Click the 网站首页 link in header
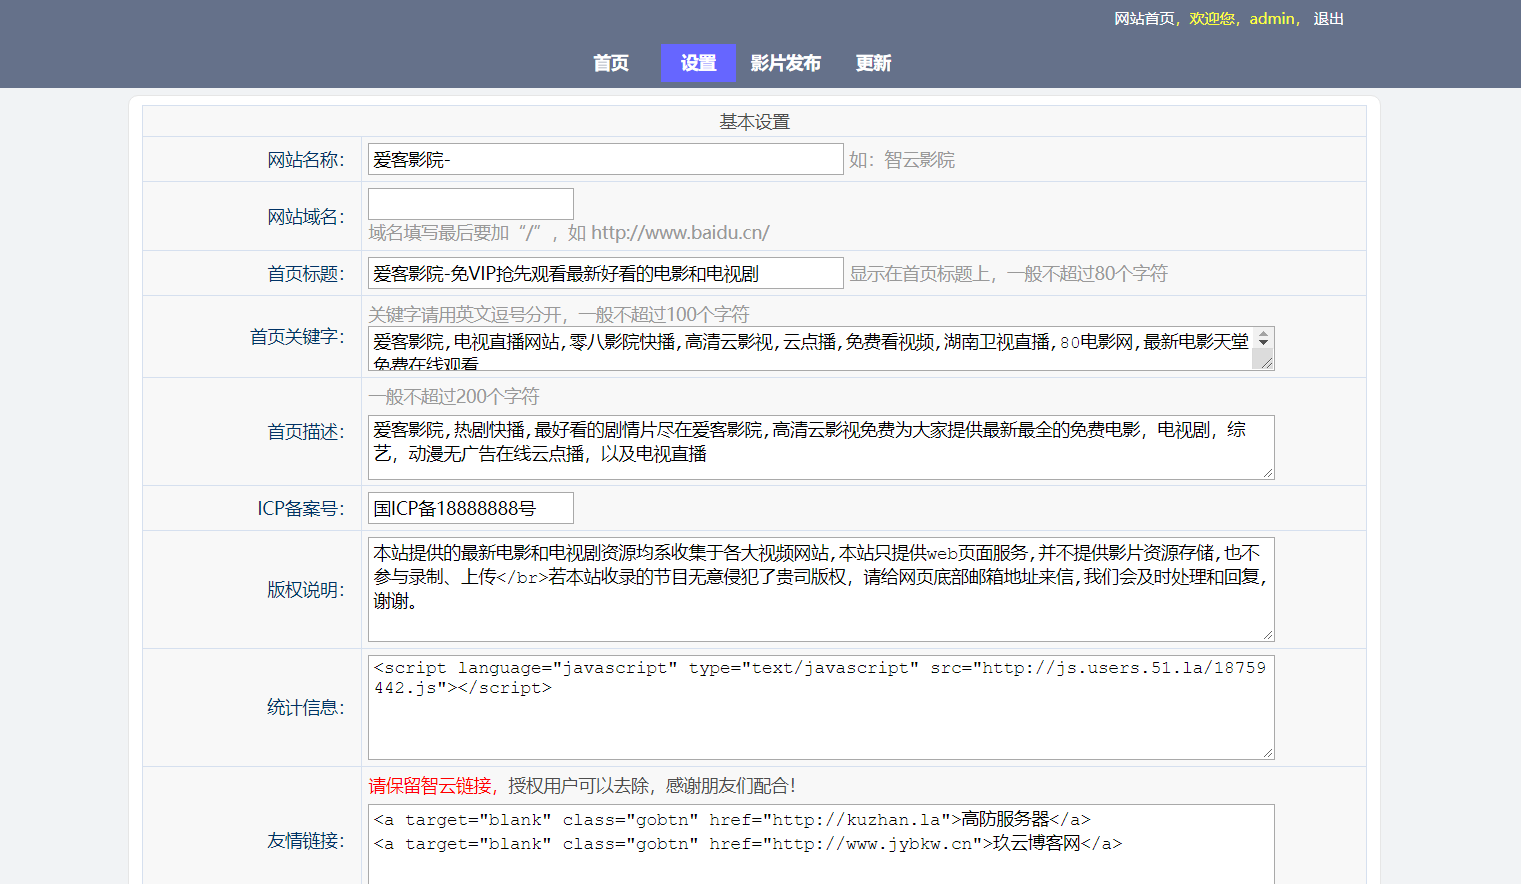The image size is (1521, 884). pos(1144,19)
